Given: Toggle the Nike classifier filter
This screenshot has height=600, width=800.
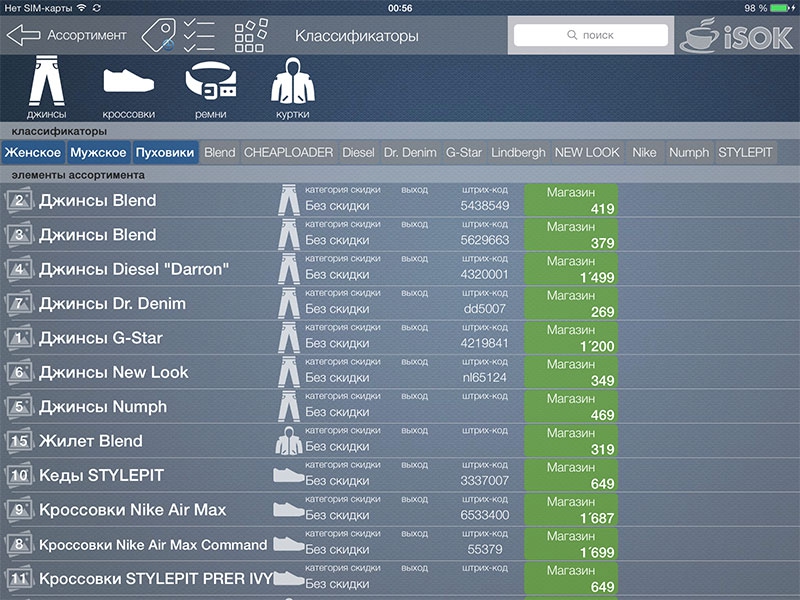Looking at the screenshot, I should pyautogui.click(x=644, y=153).
